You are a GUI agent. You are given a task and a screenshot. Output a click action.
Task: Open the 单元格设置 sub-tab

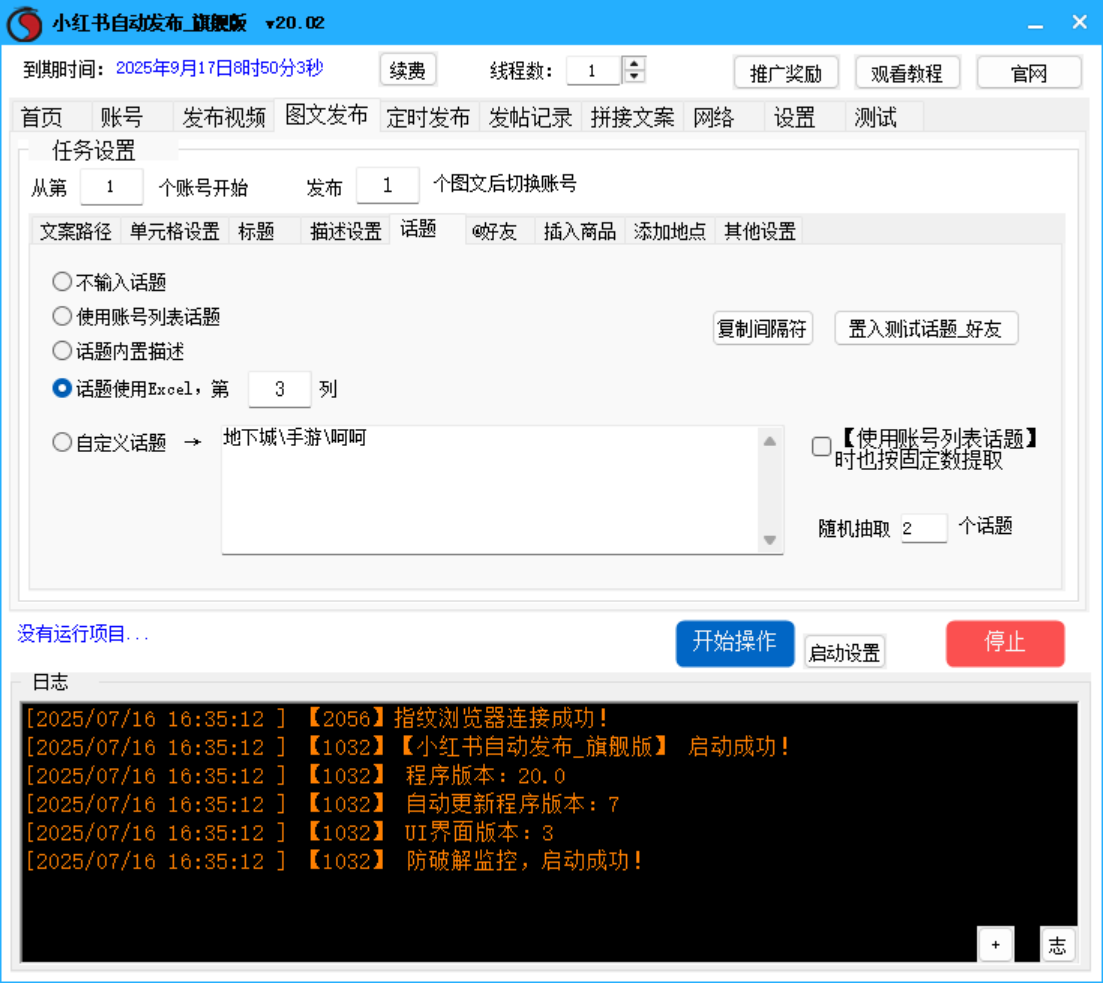click(174, 232)
